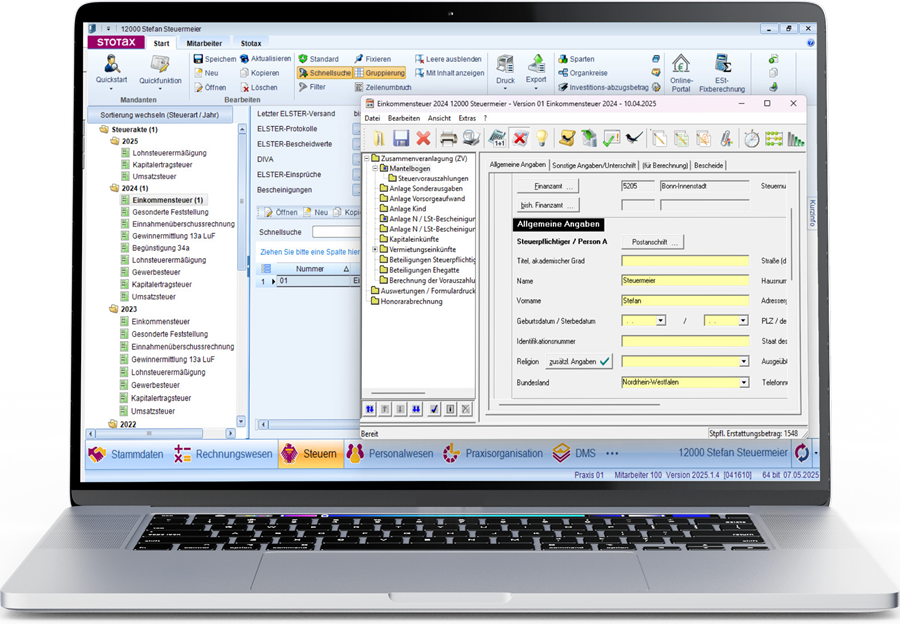Toggle the Schnellsuche option in the ribbon
Image resolution: width=900 pixels, height=624 pixels.
coord(324,73)
